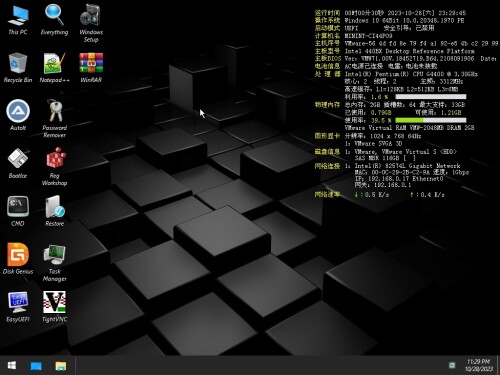Click the memory usage bar at 39.5%
The image size is (500, 375).
(431, 120)
